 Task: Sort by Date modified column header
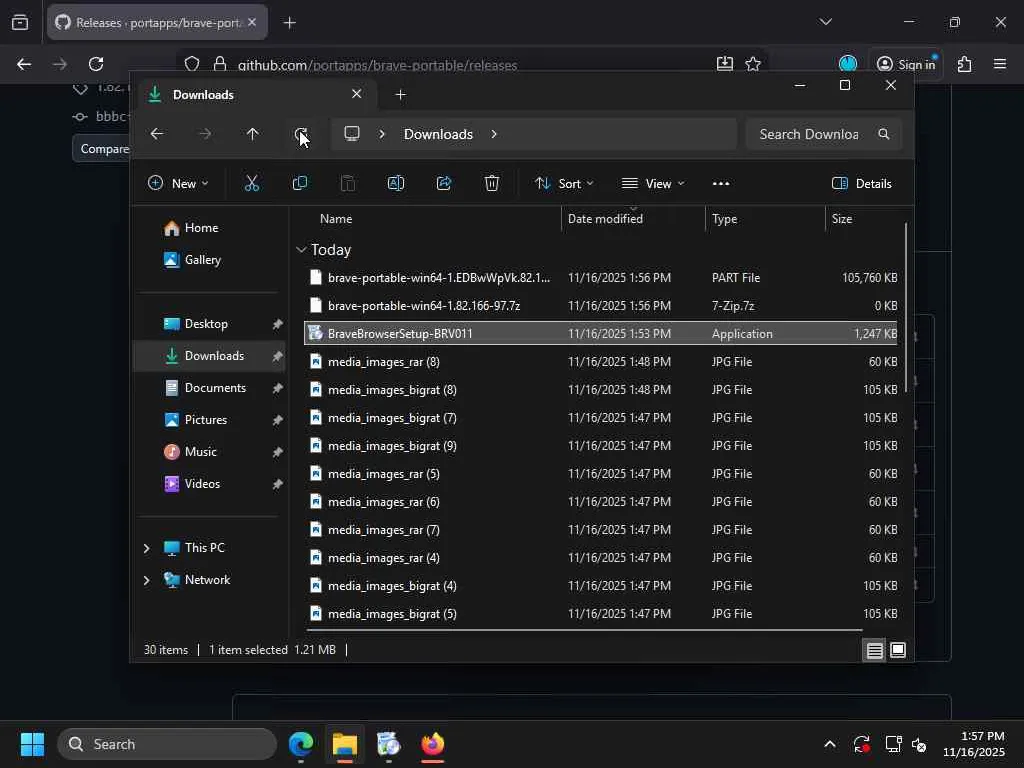tap(605, 219)
